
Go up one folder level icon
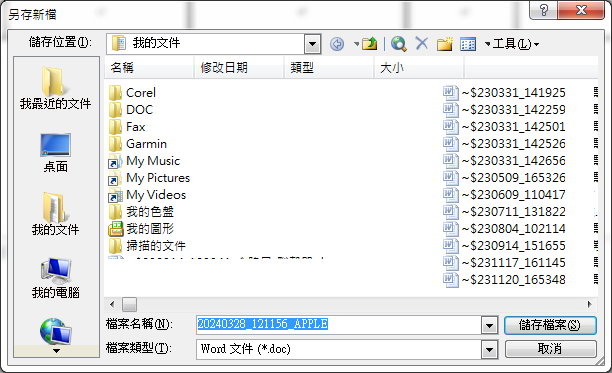369,44
